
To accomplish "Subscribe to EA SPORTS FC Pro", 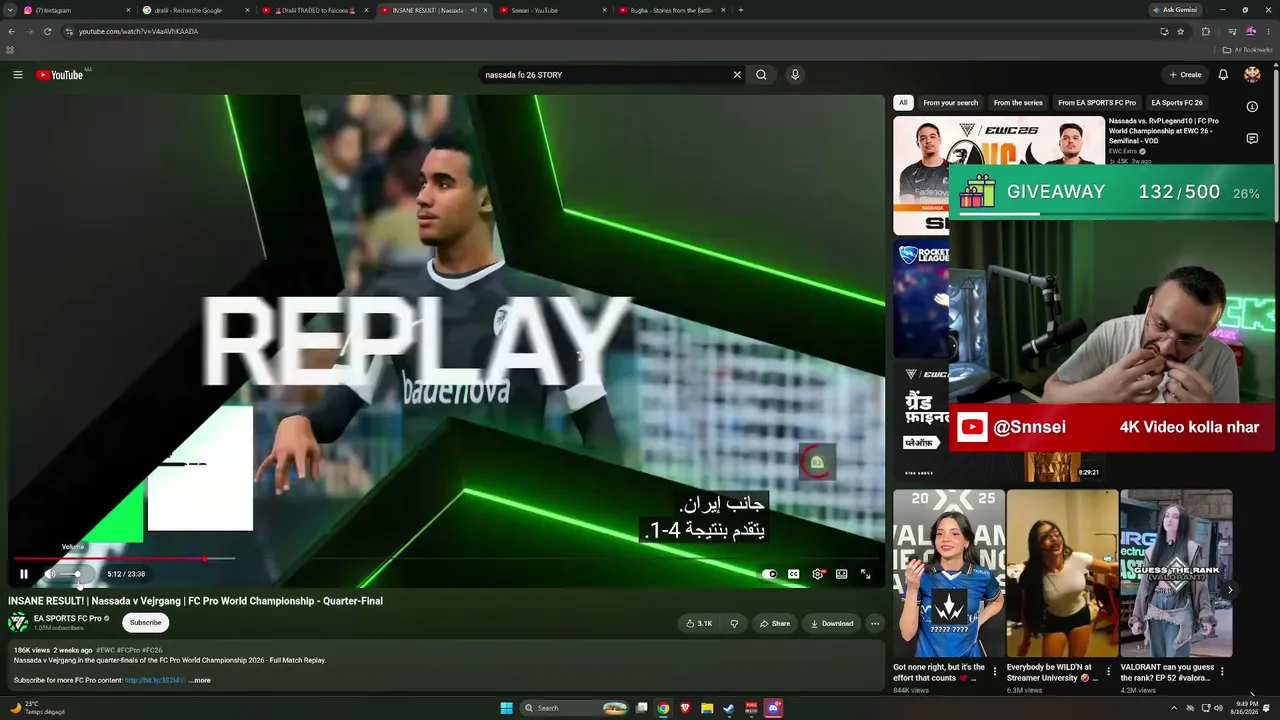I will pos(145,623).
